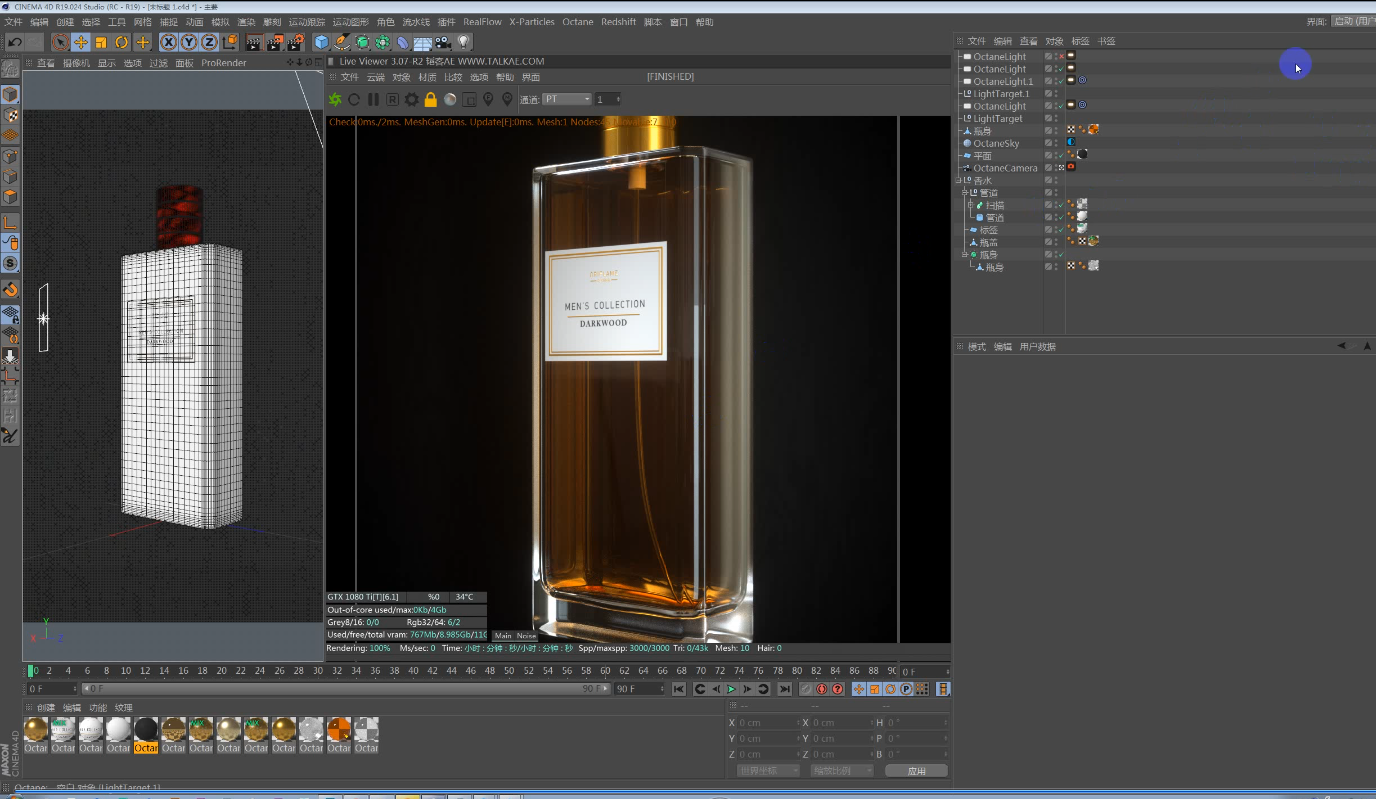Open the PT channel dropdown
This screenshot has height=799, width=1376.
[567, 99]
